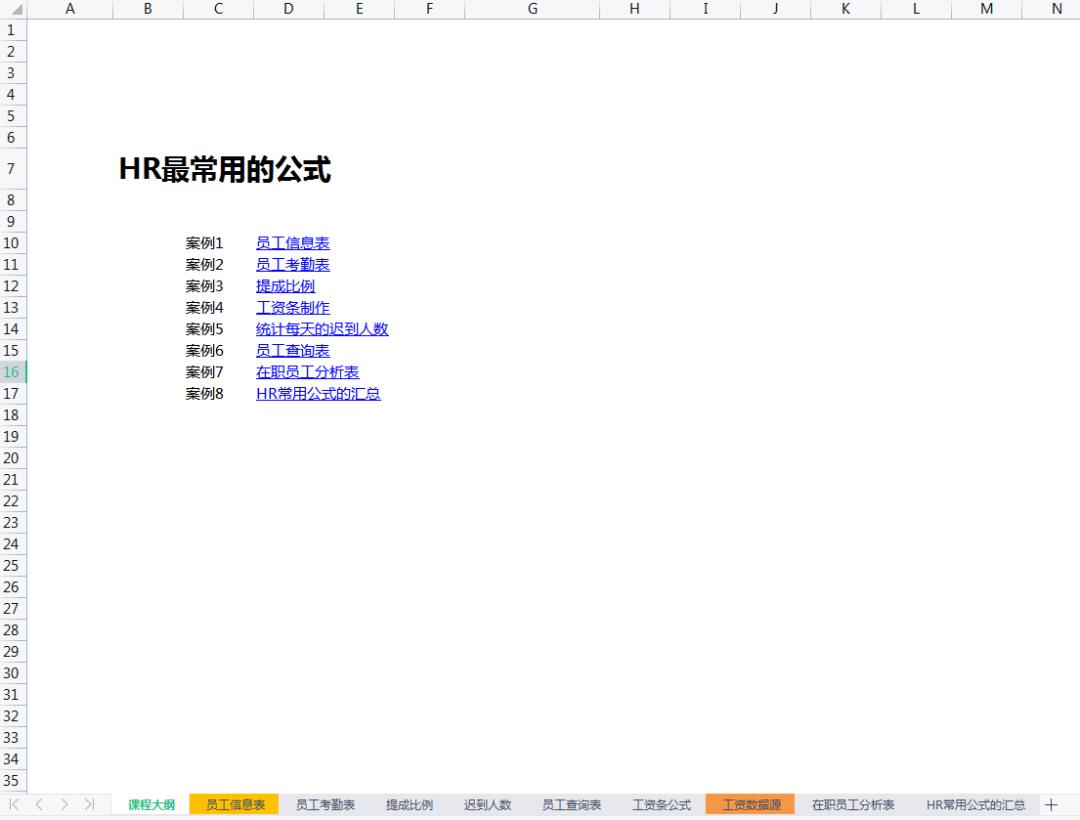The height and width of the screenshot is (820, 1080).
Task: Switch to the 员工信息表 sheet tab
Action: 233,804
